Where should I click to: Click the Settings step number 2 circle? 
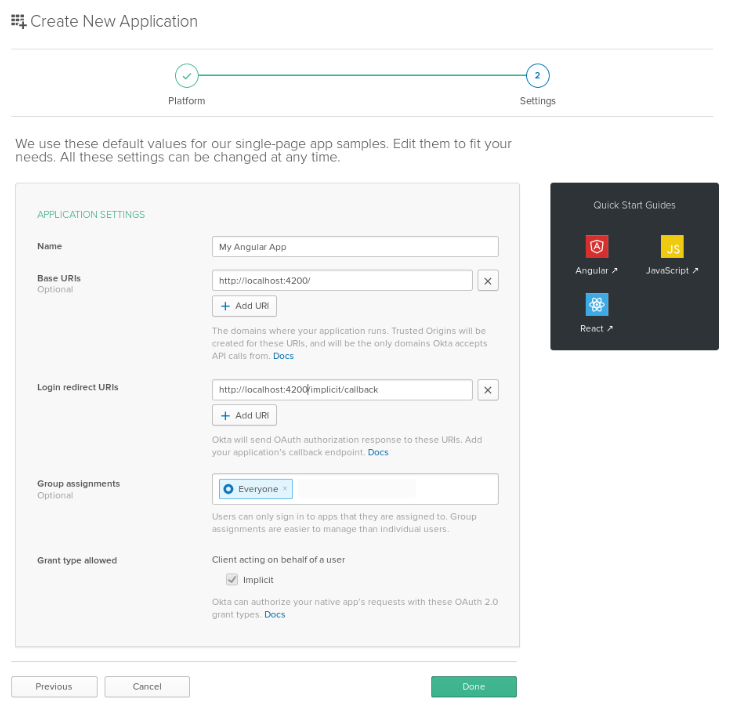(x=537, y=75)
